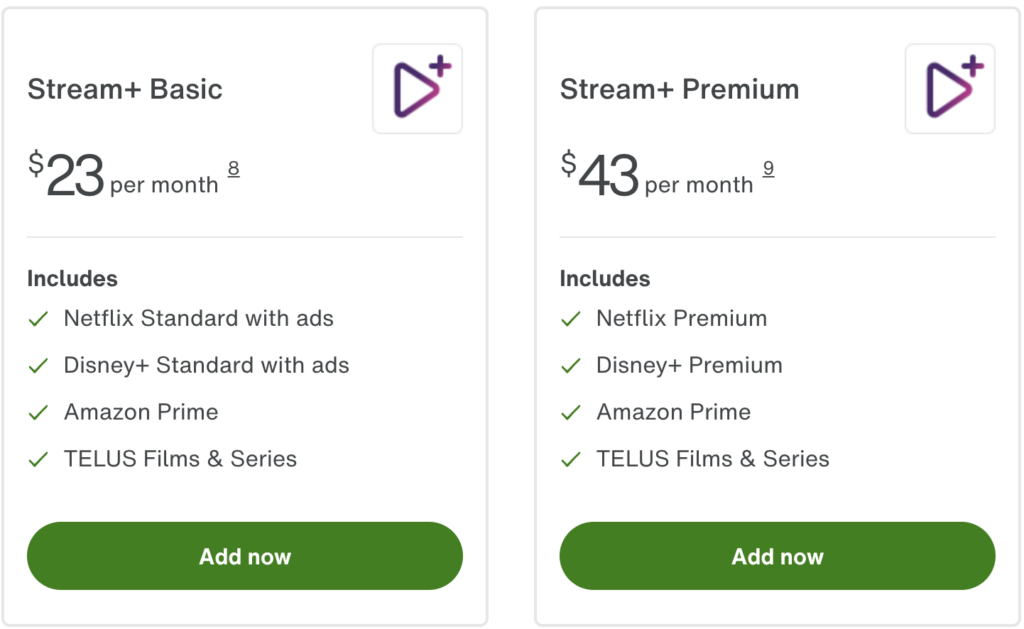Click the checkmark beside Netflix Premium
Viewport: 1024px width, 629px height.
570,318
